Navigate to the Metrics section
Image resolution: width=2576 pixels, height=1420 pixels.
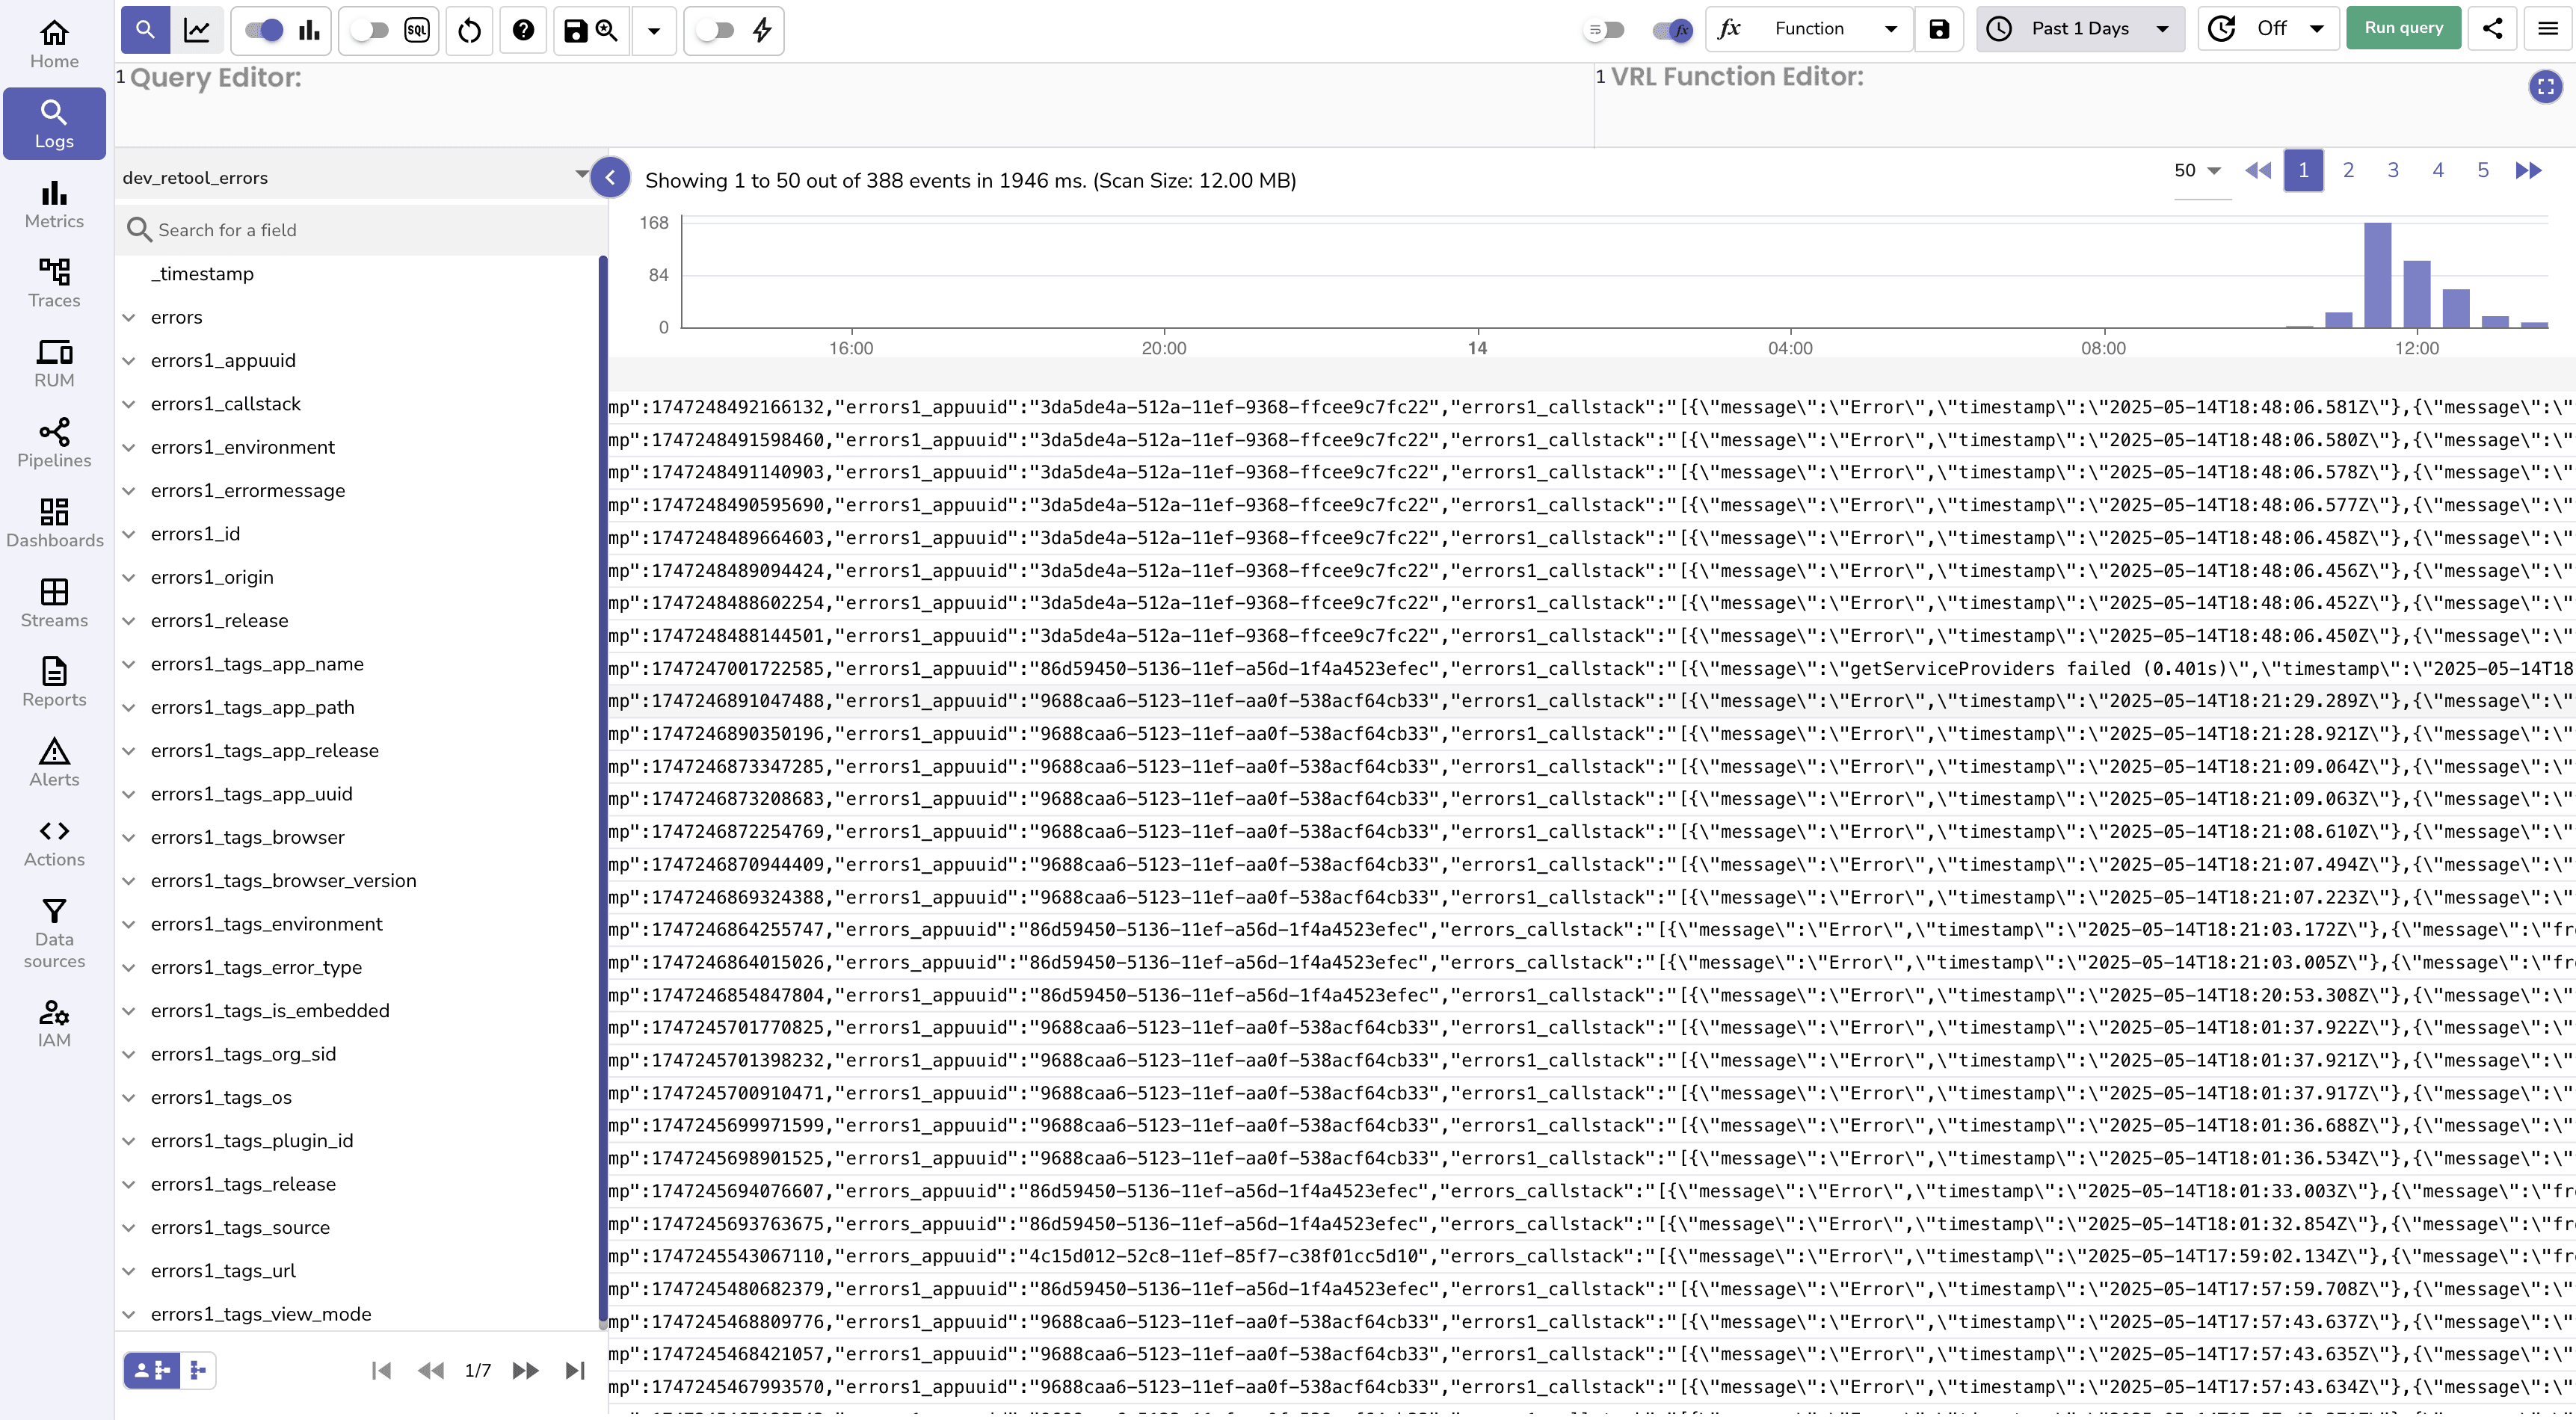click(54, 204)
